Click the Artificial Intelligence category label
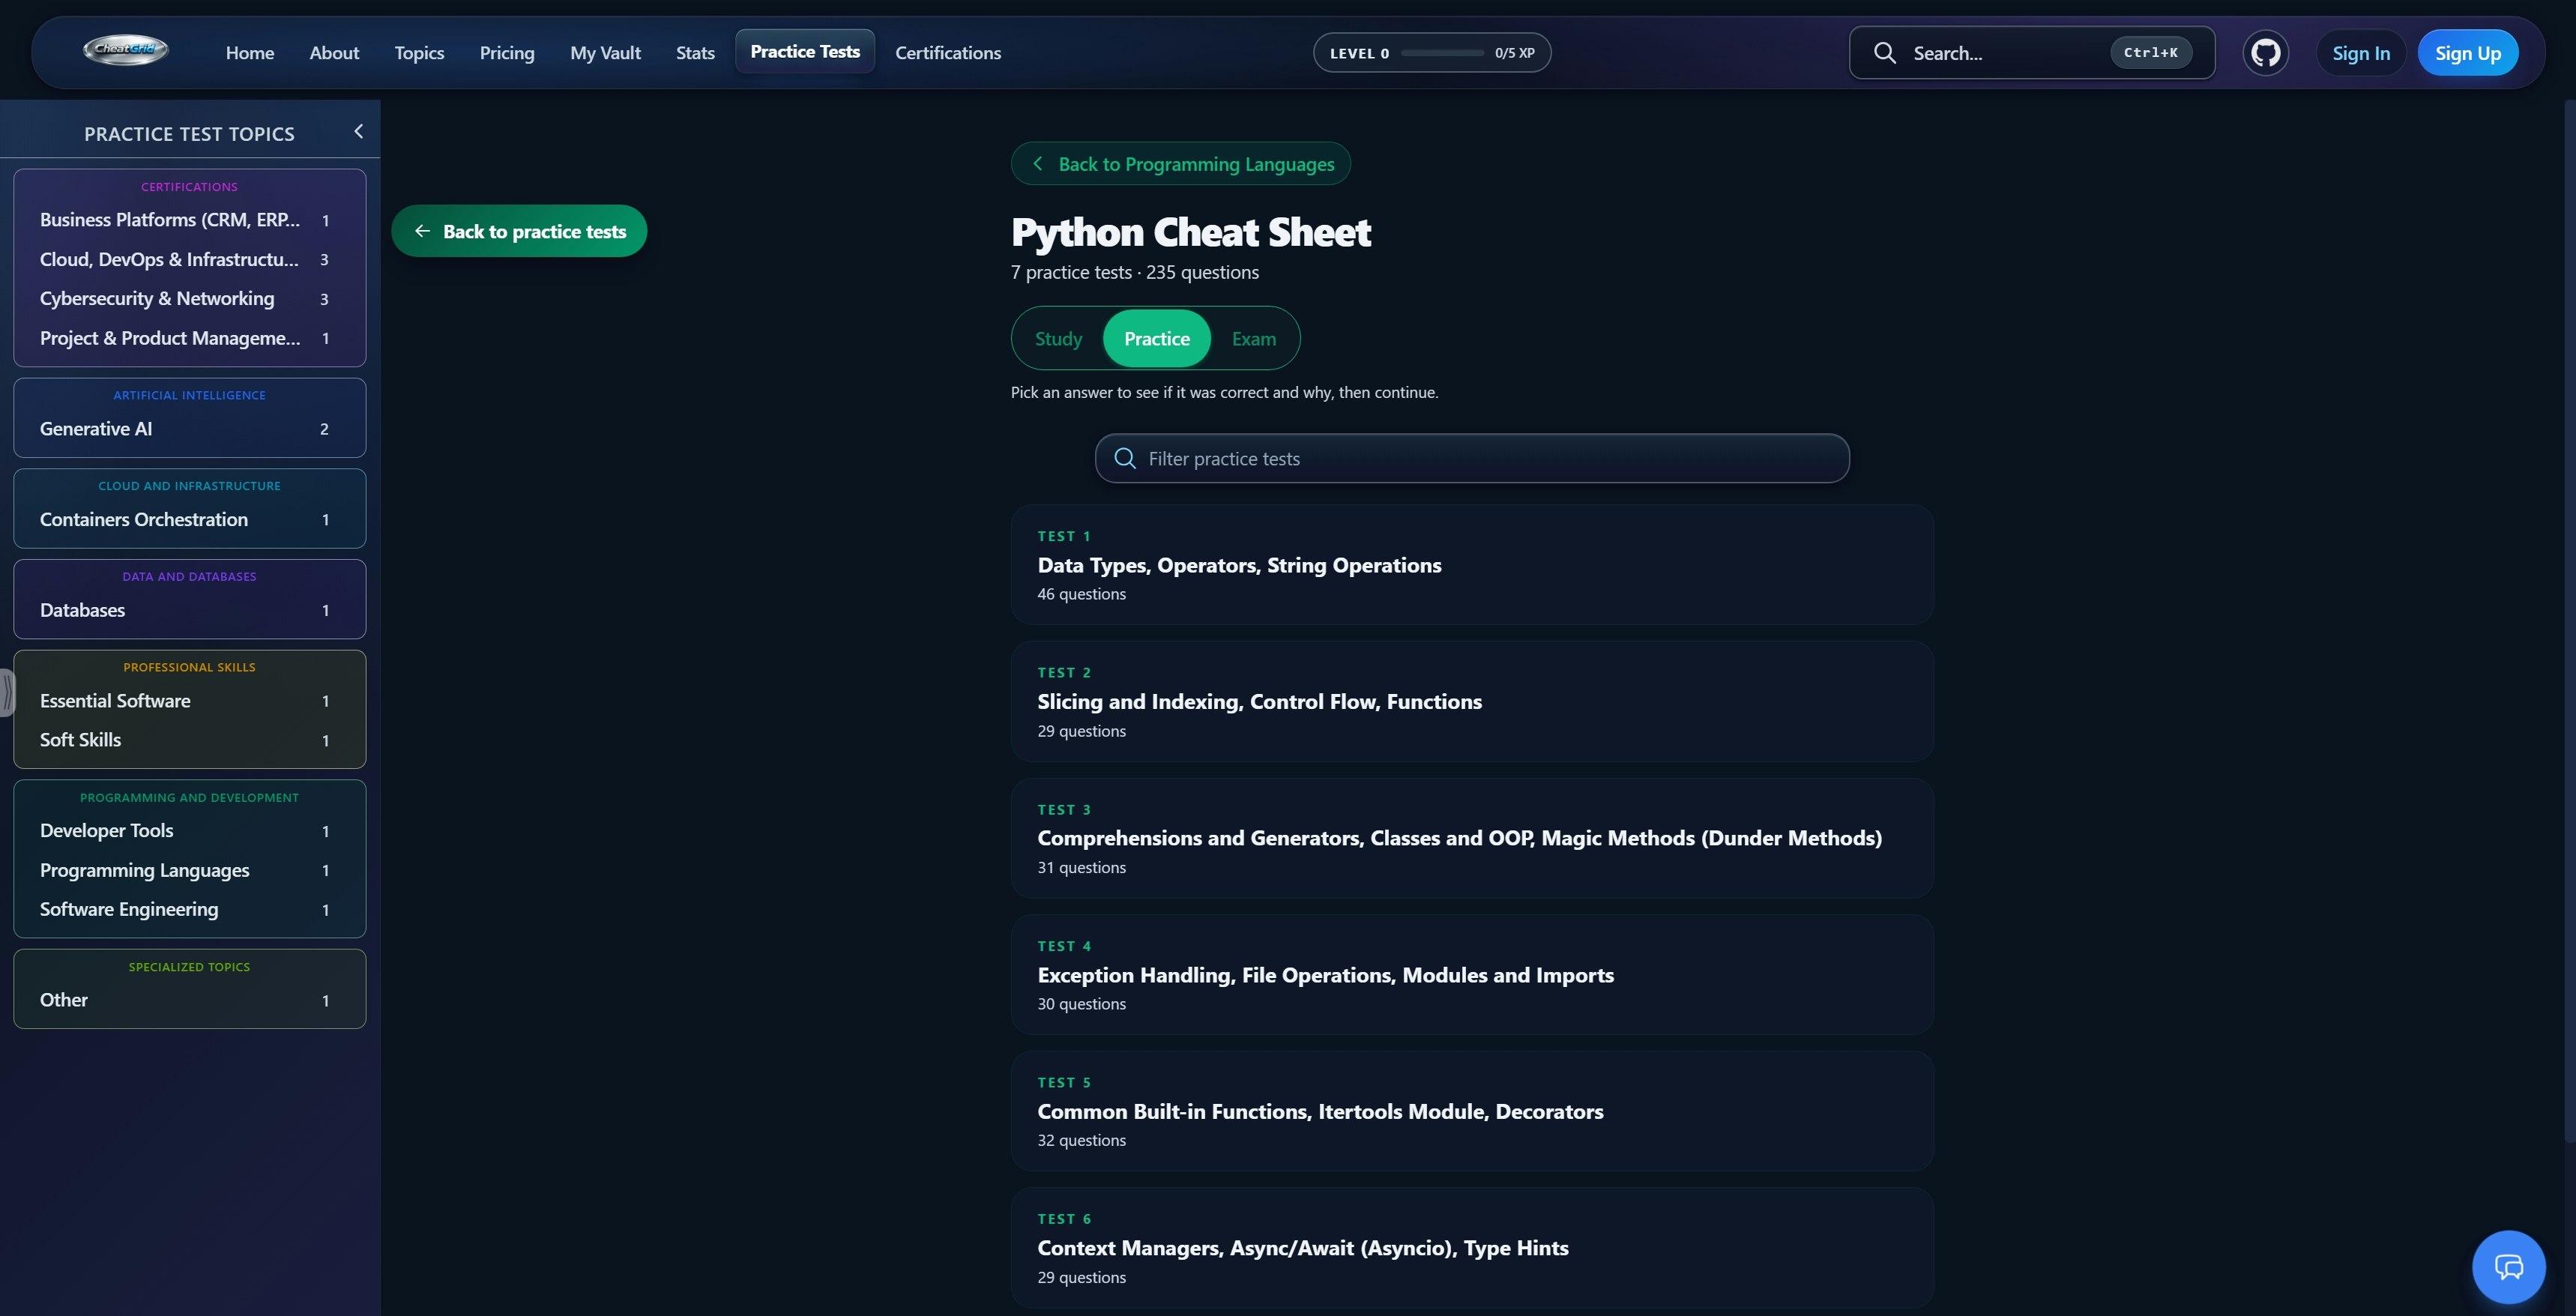 click(x=189, y=395)
